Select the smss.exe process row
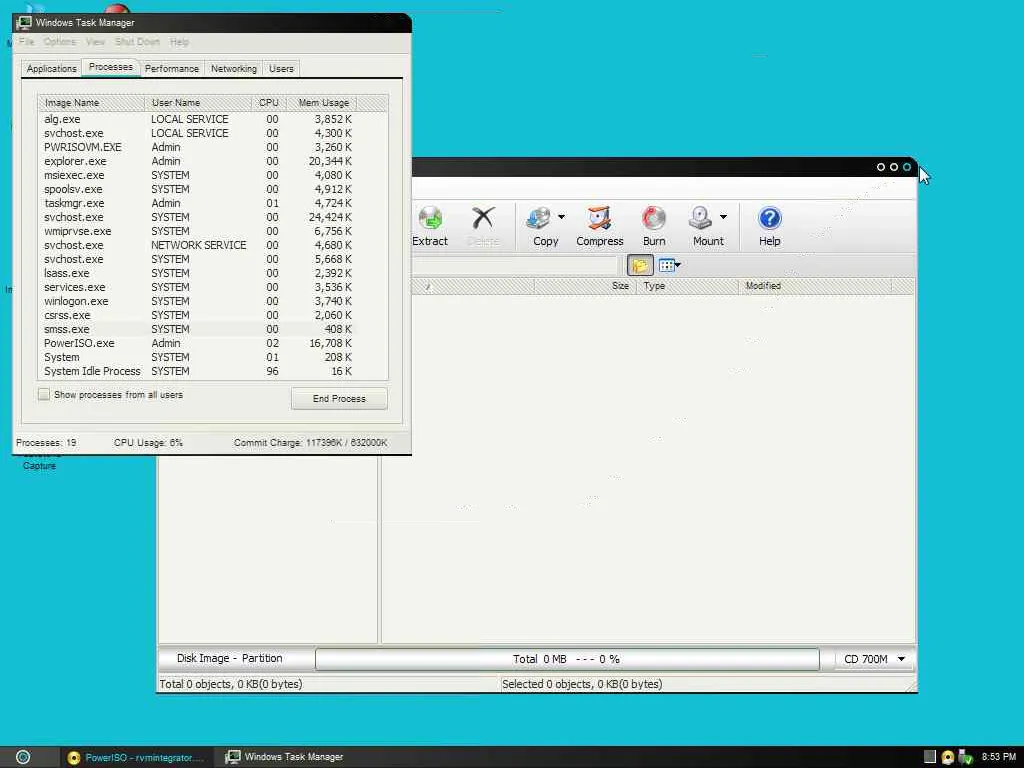The image size is (1024, 768). coord(198,329)
